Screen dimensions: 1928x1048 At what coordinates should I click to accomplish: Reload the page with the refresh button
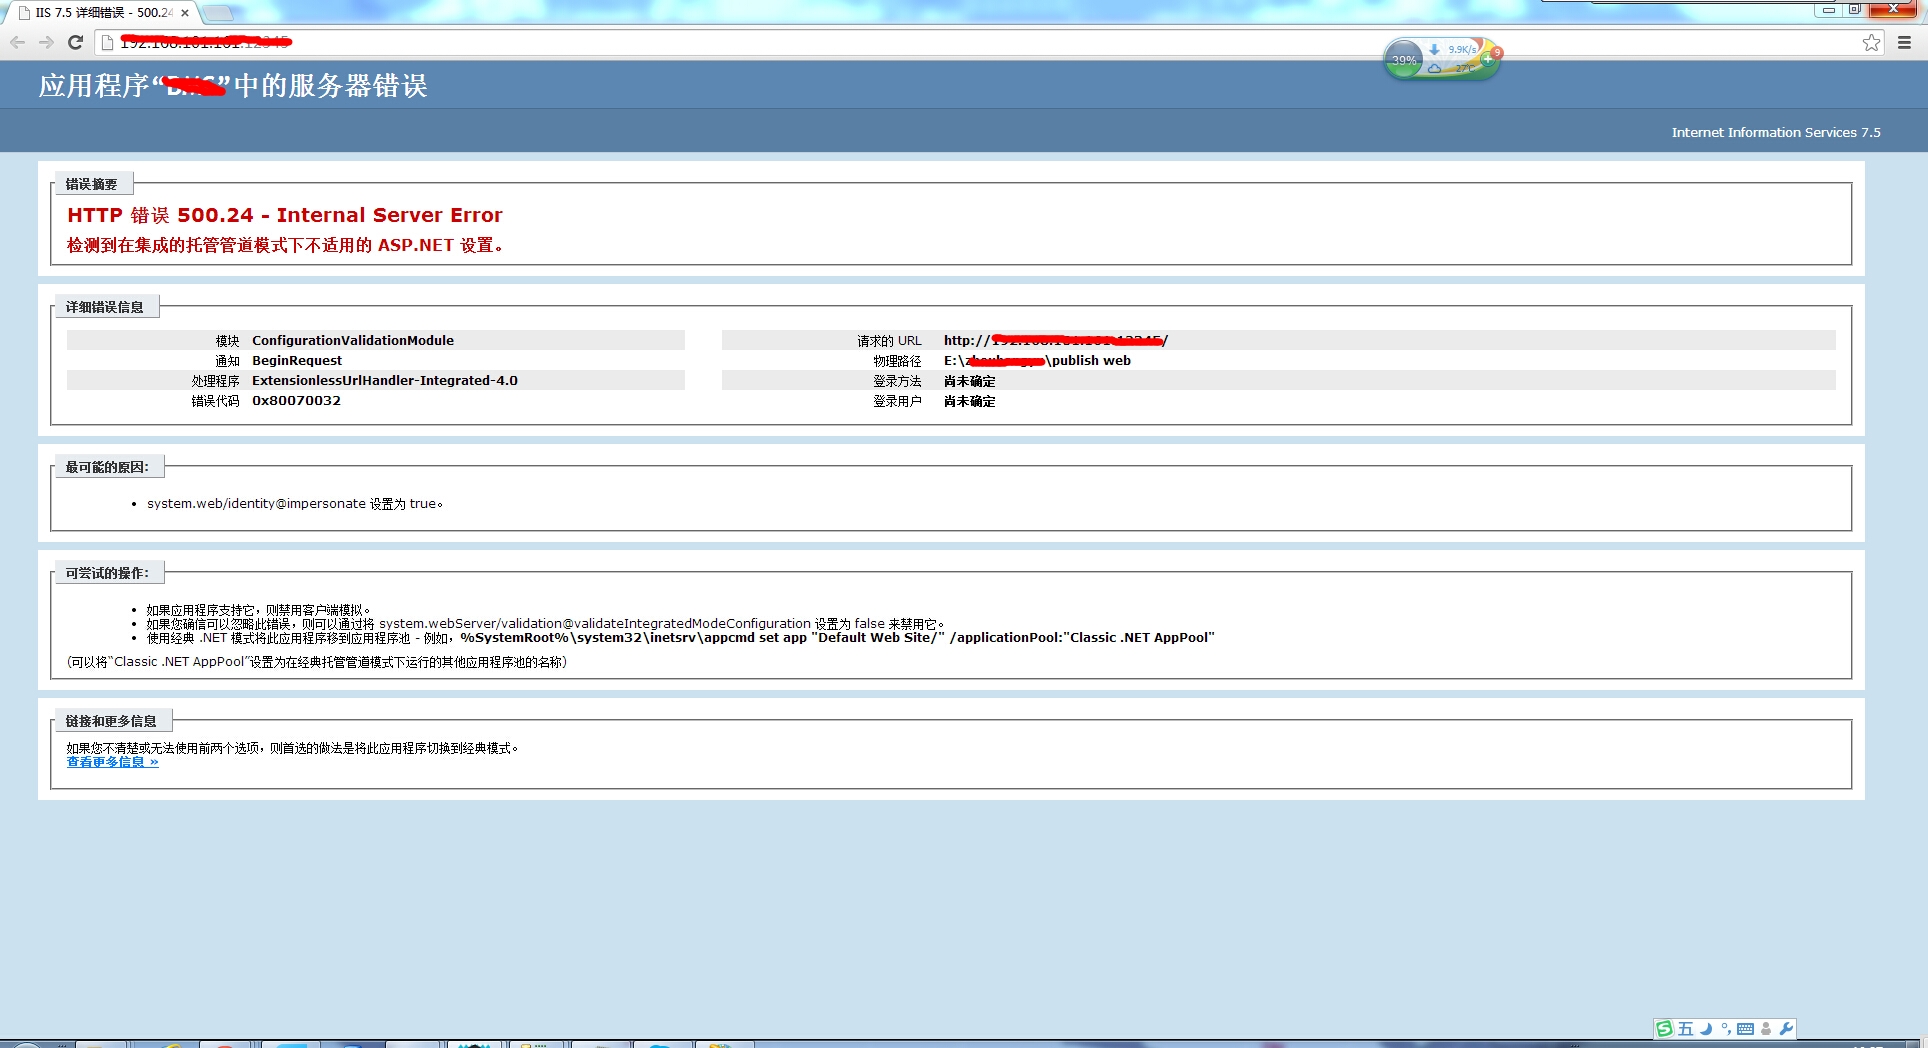click(x=75, y=42)
